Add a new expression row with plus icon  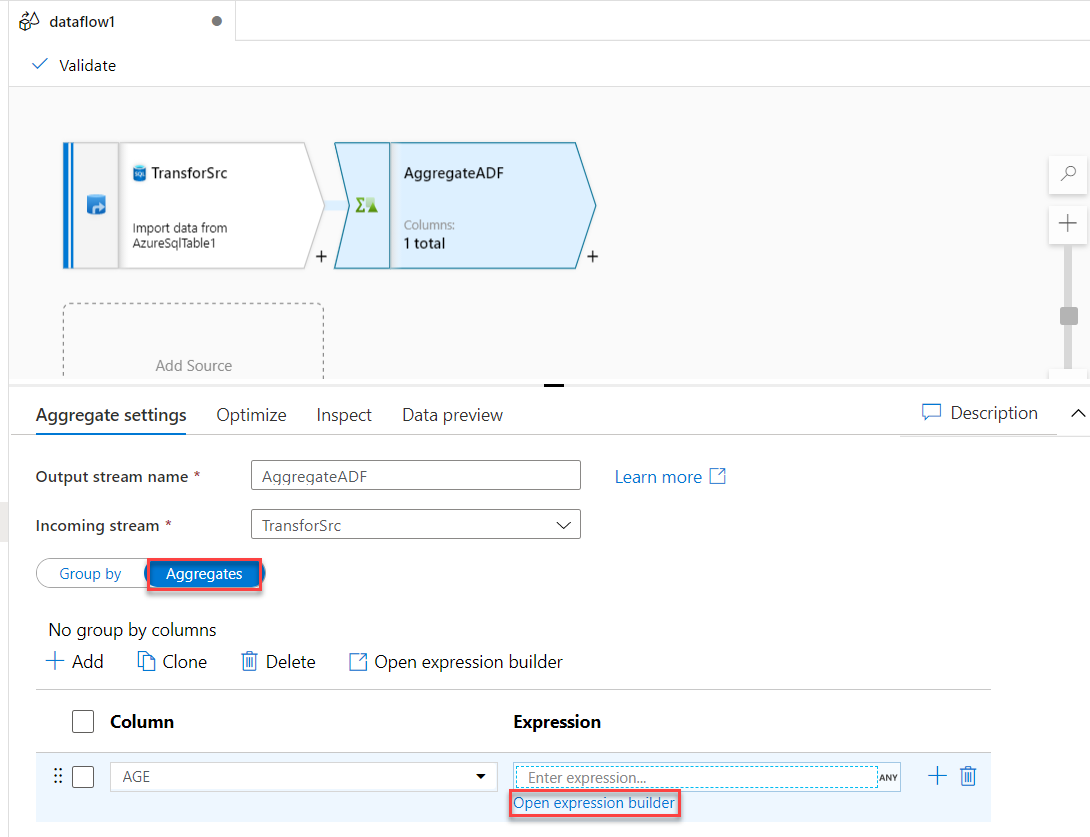tap(937, 775)
